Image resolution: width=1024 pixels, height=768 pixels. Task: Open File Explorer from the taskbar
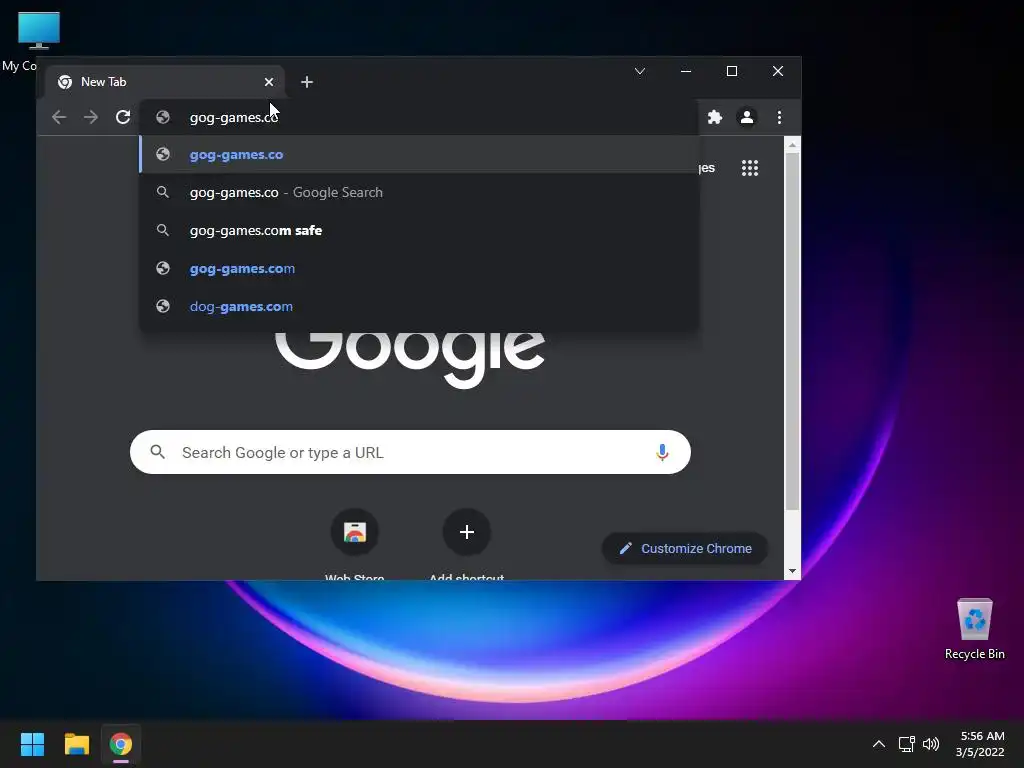click(x=76, y=744)
